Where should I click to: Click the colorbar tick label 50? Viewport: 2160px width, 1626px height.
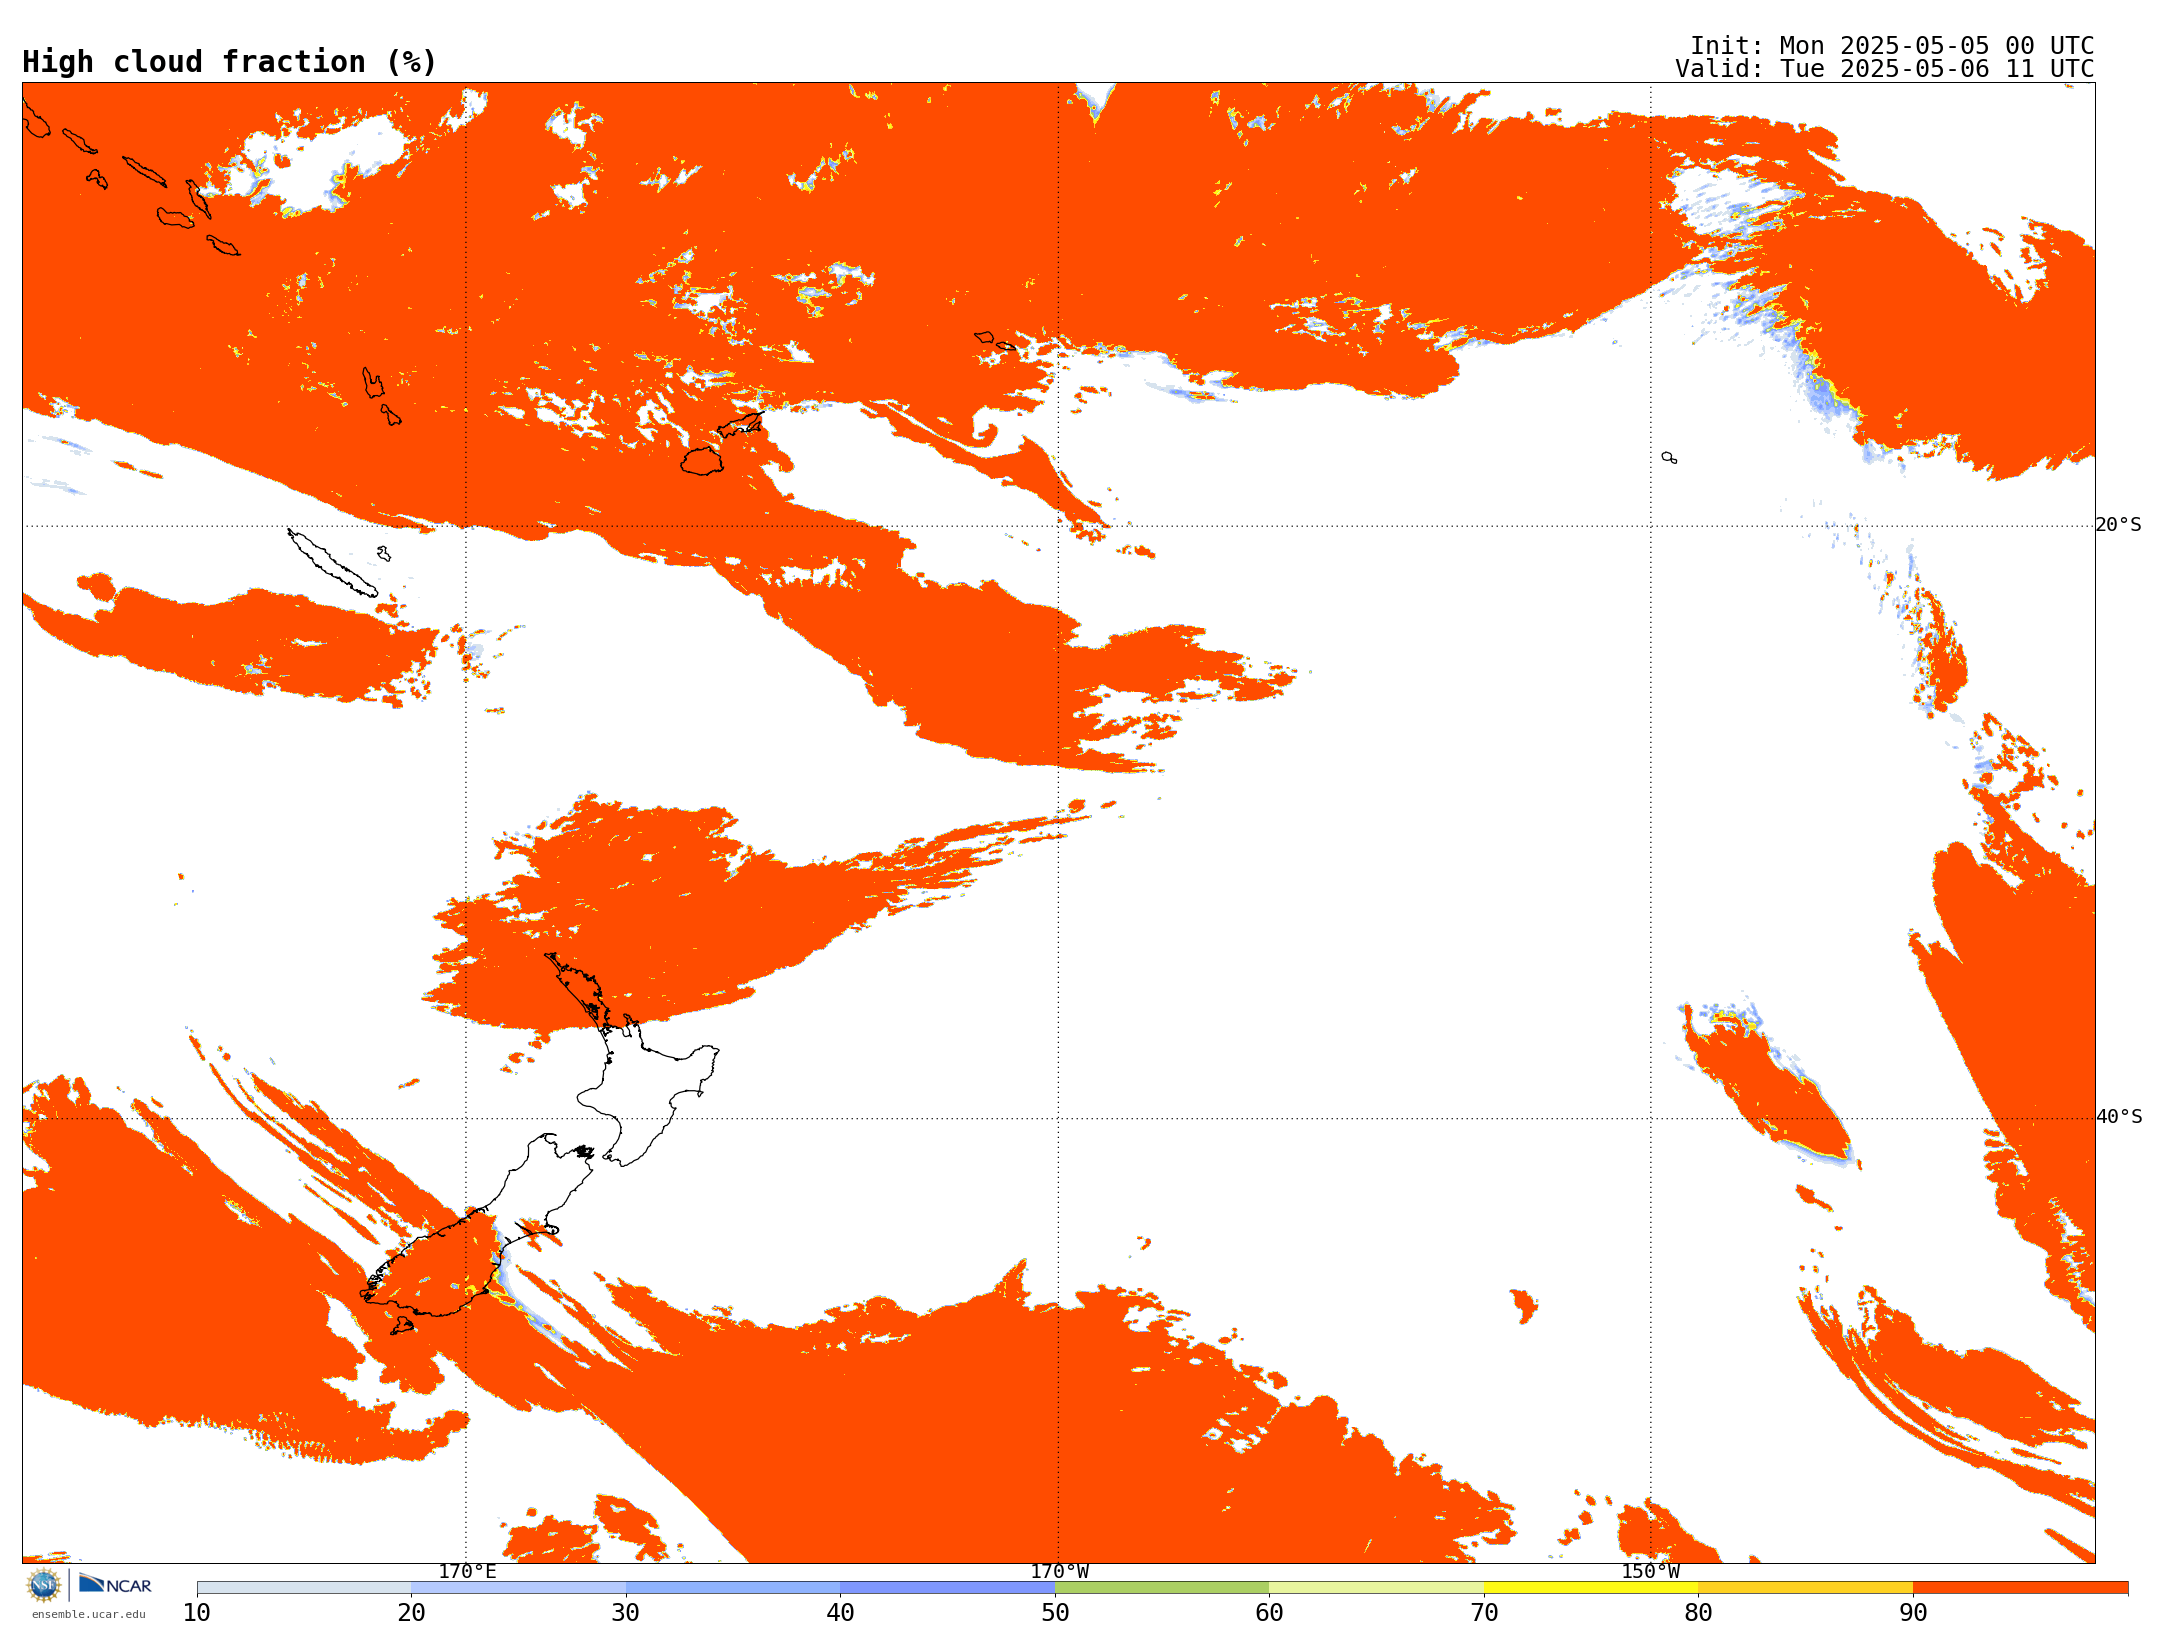tap(1055, 1613)
